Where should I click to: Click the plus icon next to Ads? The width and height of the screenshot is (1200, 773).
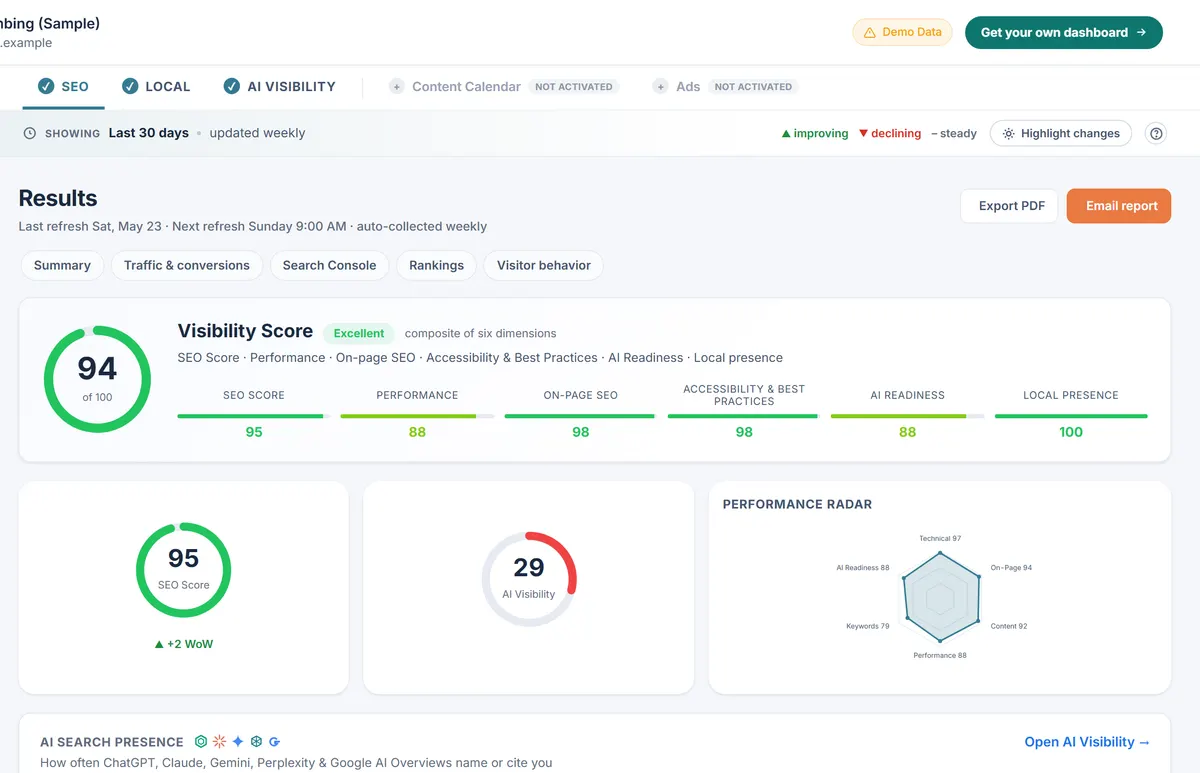click(x=660, y=87)
